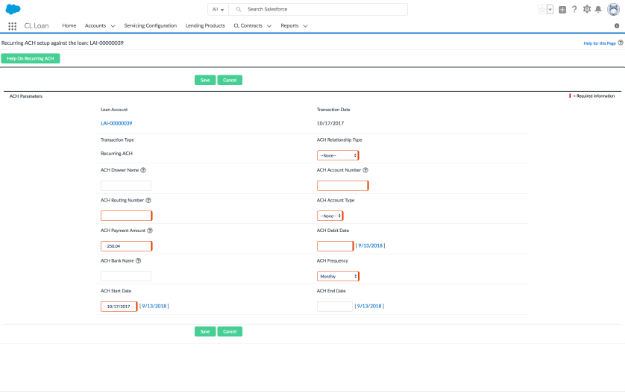
Task: Click the top Cancel button
Action: 230,80
